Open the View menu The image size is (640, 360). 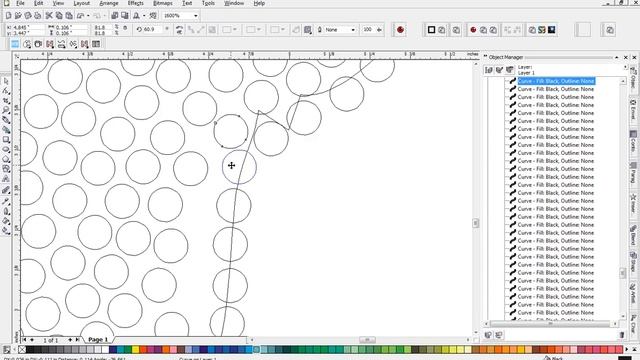pos(58,3)
